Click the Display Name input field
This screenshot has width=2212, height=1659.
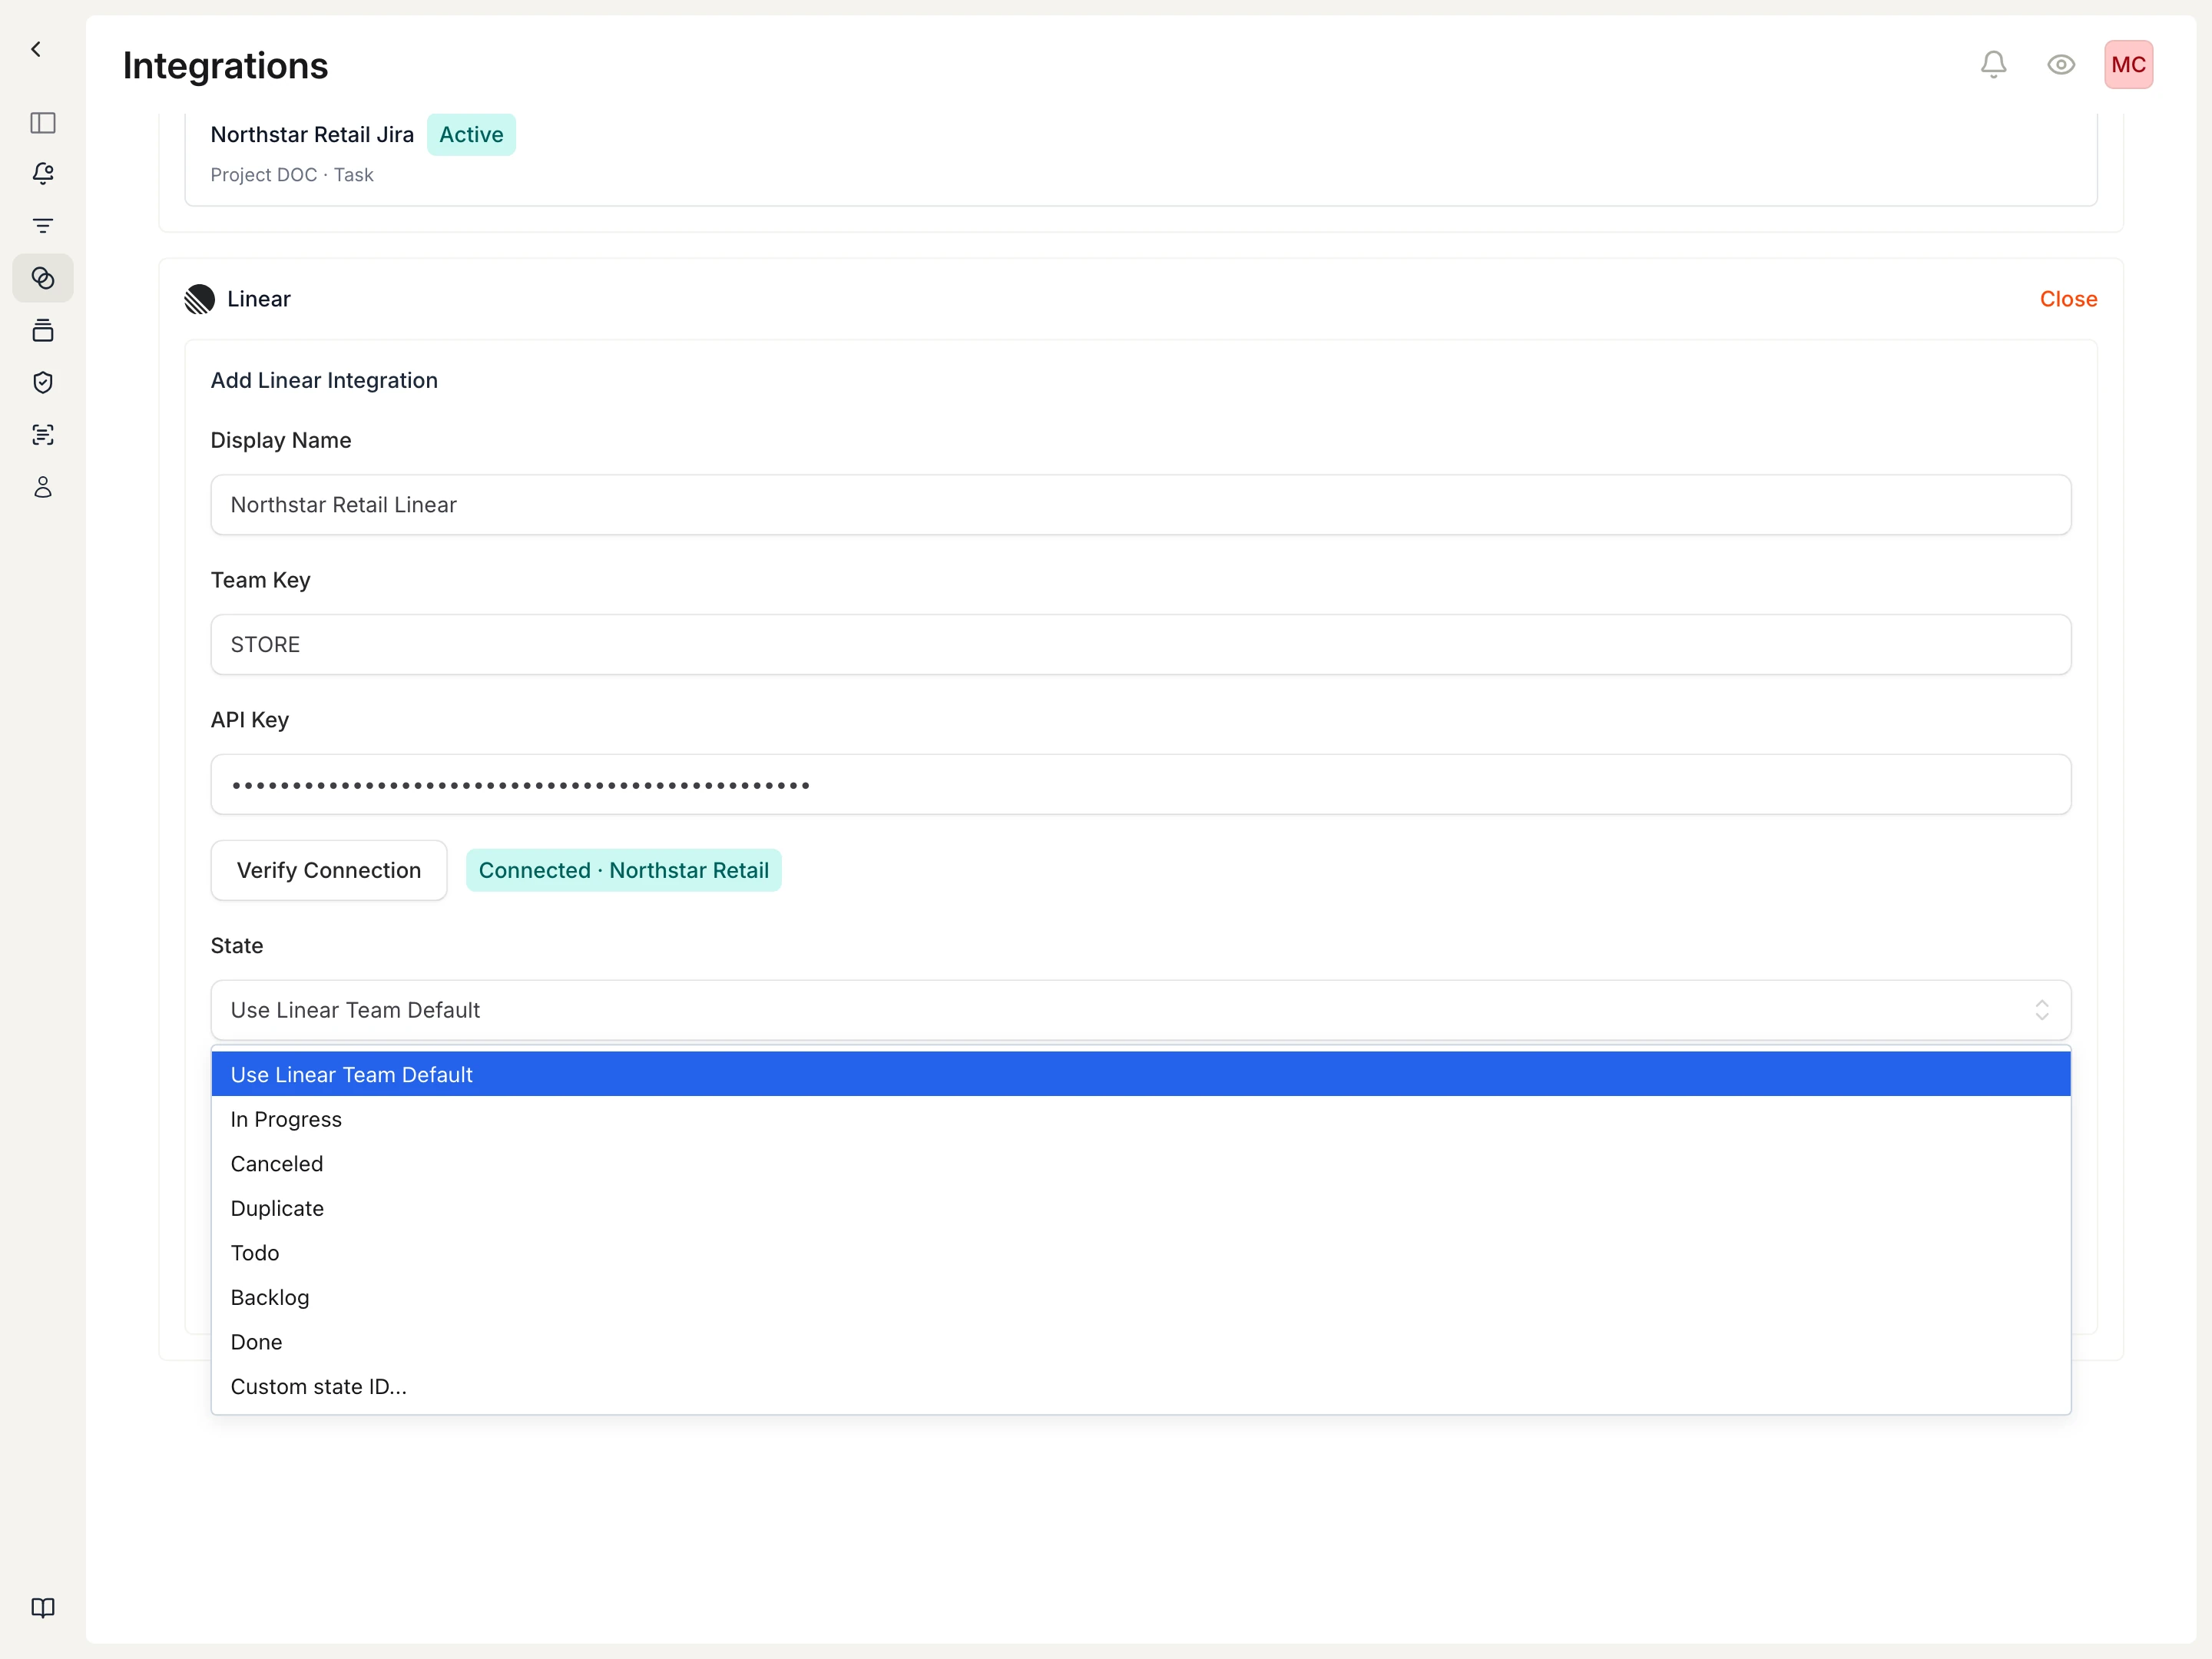click(1140, 505)
